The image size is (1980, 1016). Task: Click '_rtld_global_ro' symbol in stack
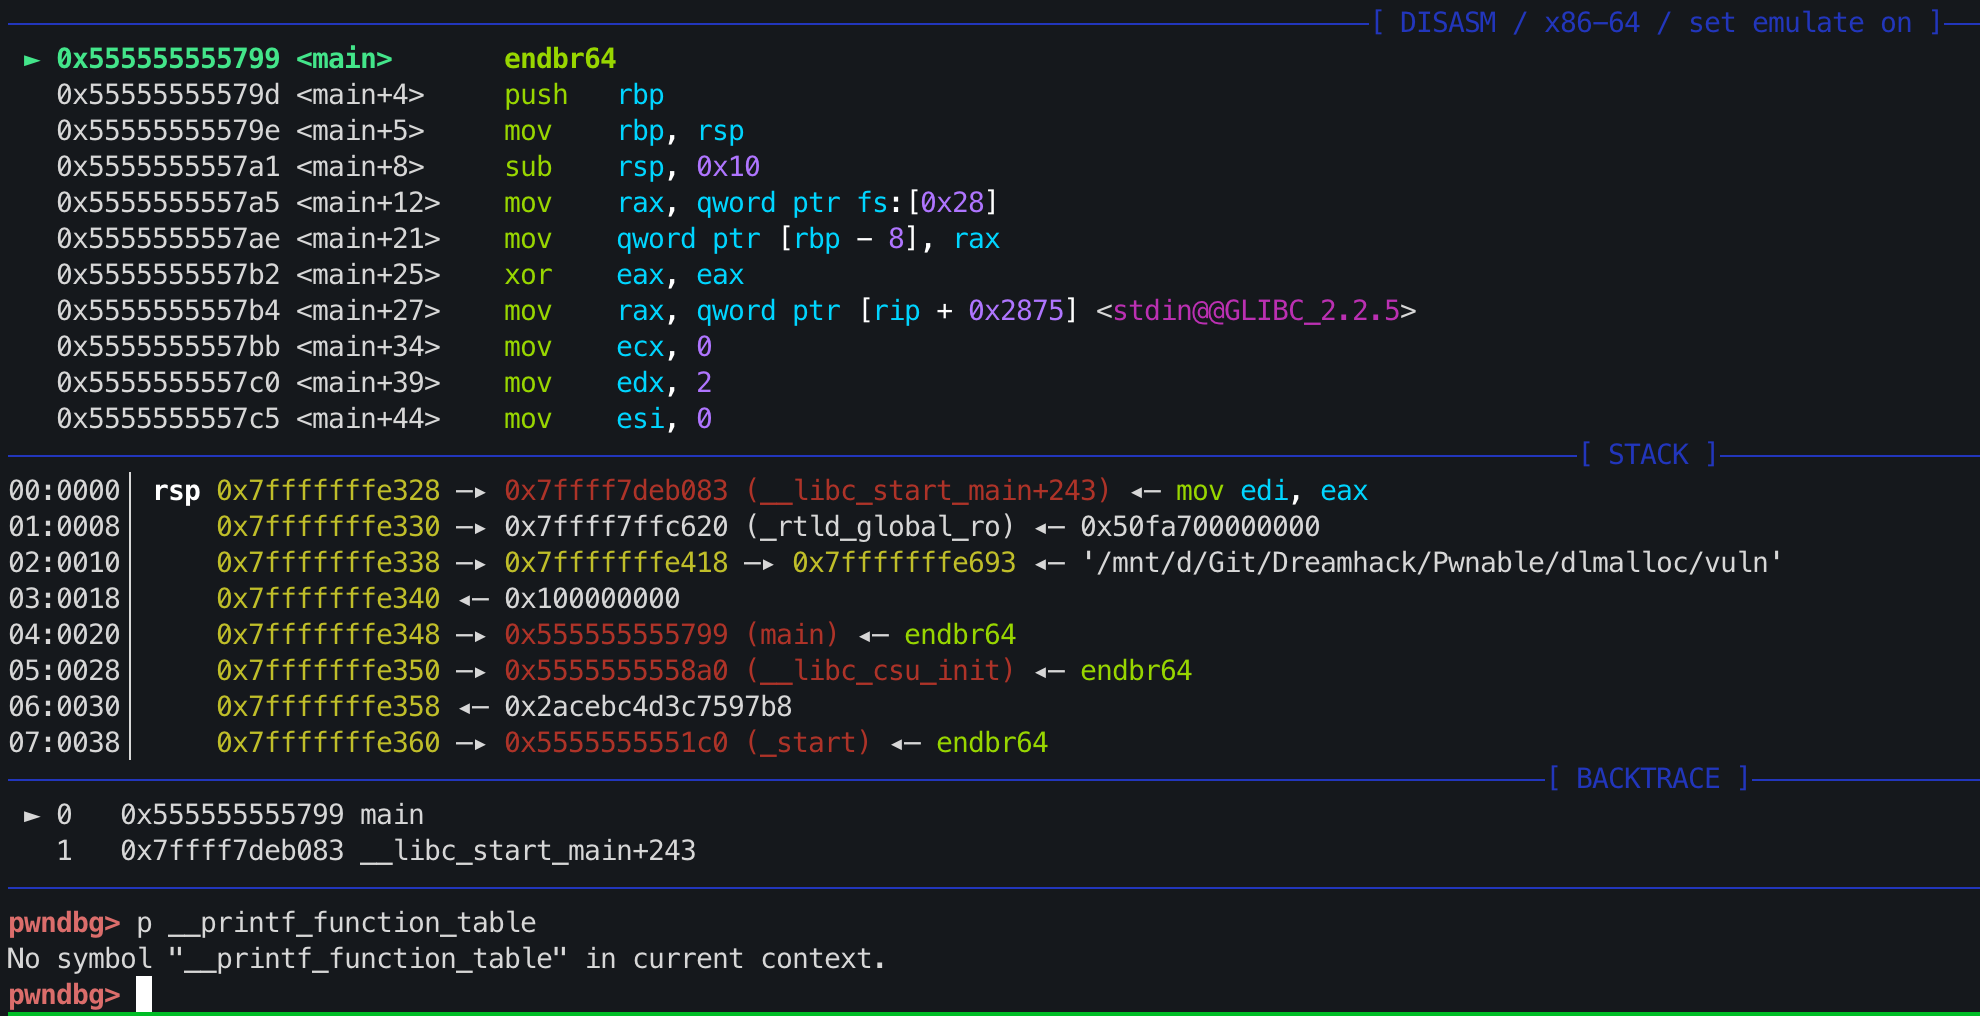880,527
